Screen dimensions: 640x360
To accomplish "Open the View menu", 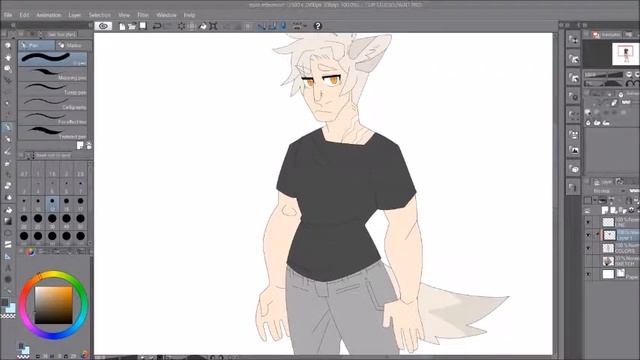I will [124, 15].
